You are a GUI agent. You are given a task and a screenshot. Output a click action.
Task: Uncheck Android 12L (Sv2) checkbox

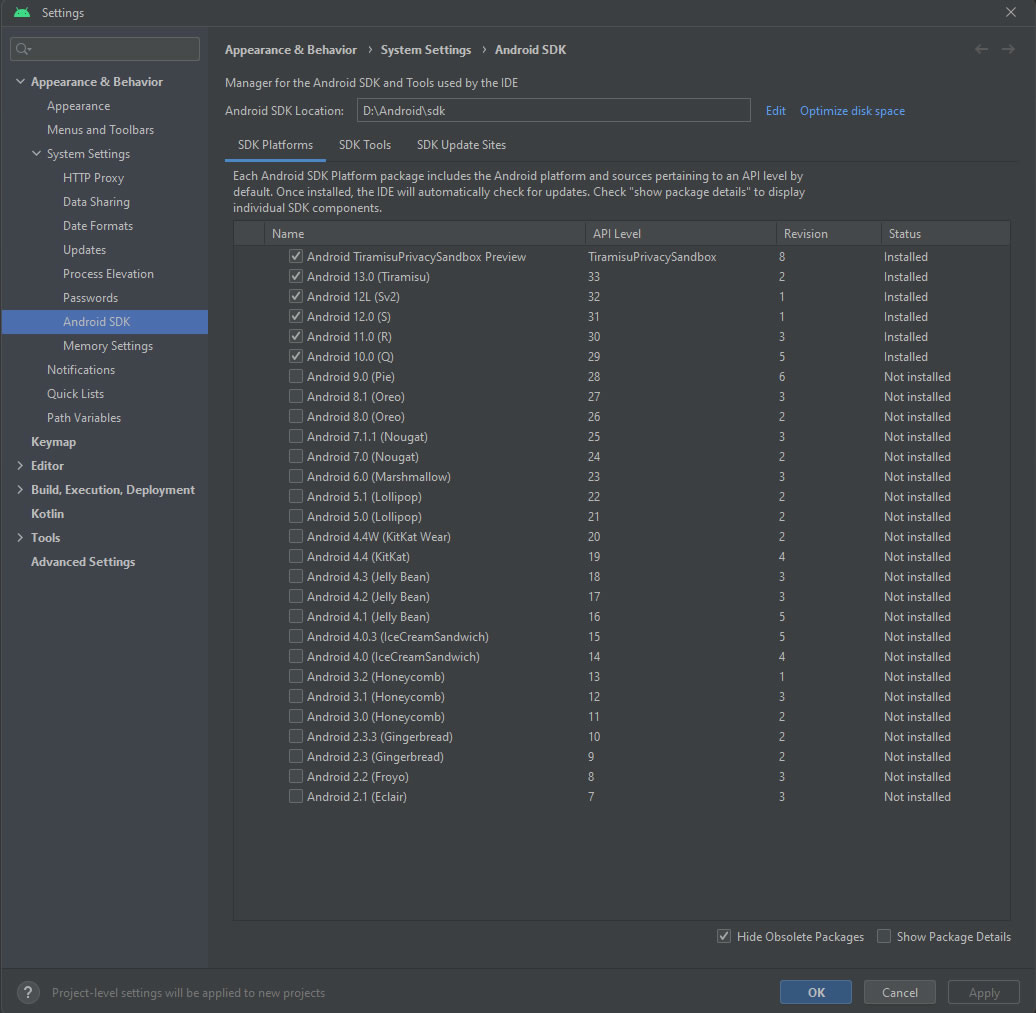296,296
